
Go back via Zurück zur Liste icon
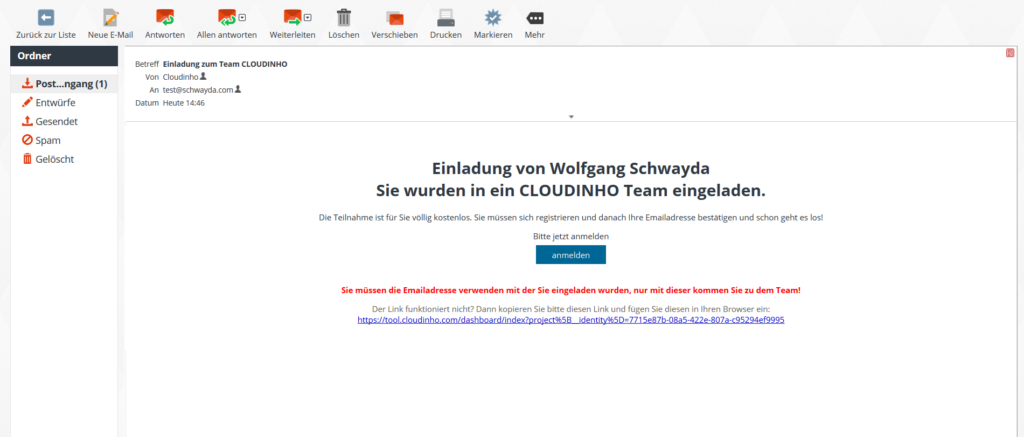tap(46, 18)
